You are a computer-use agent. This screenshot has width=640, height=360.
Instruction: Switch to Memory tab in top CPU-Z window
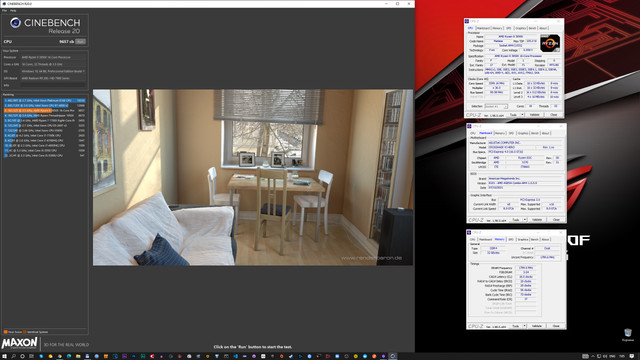click(x=497, y=28)
